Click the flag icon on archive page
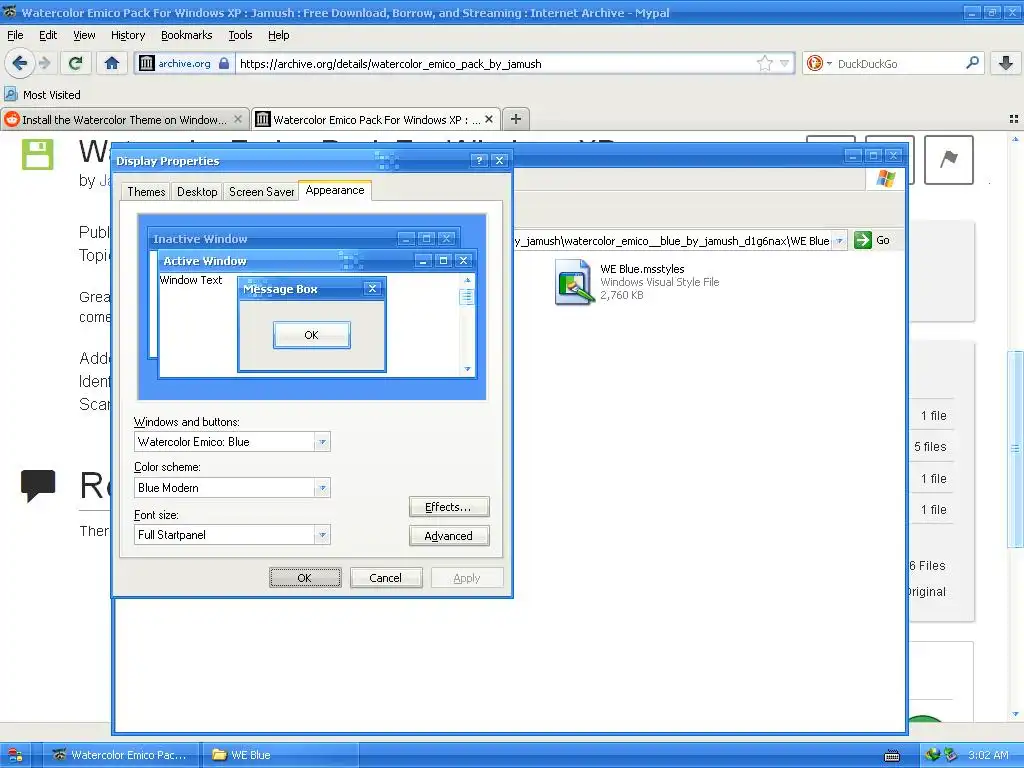1024x768 pixels. tap(949, 159)
